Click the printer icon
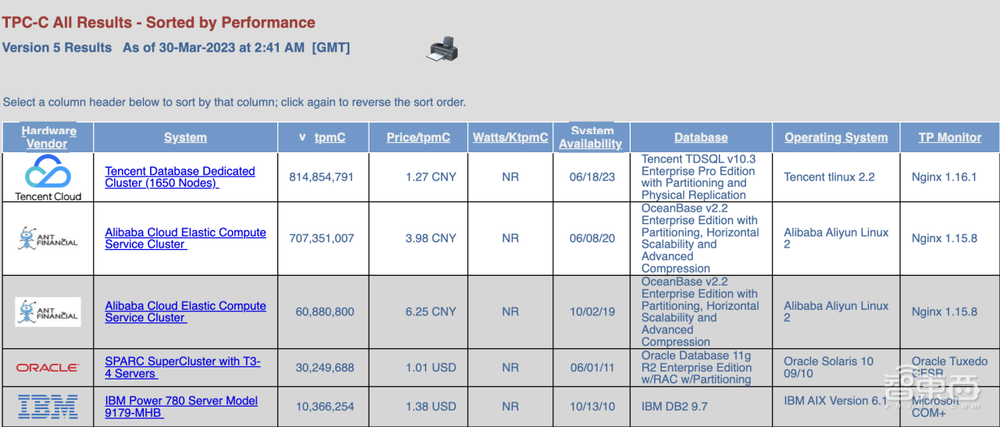Image resolution: width=1000 pixels, height=427 pixels. point(444,47)
